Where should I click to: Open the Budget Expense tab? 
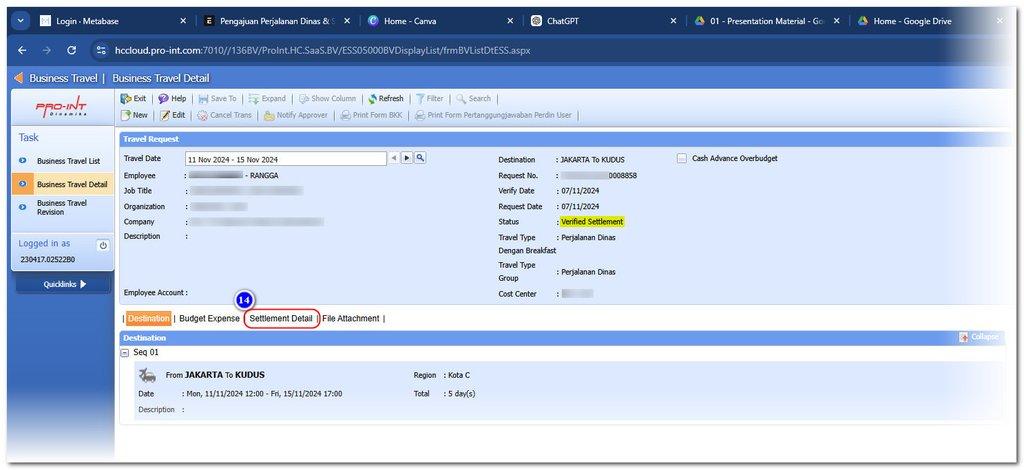(209, 319)
